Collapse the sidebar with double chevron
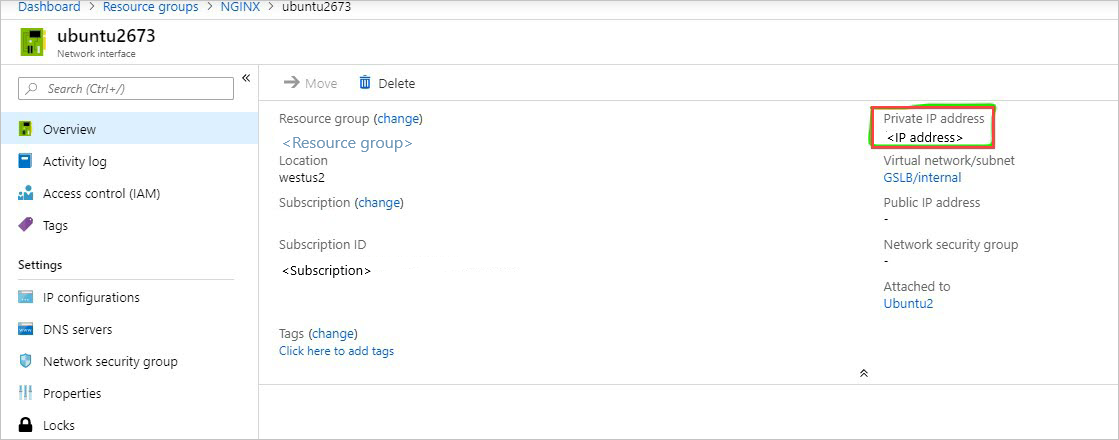Viewport: 1119px width, 440px height. (245, 78)
